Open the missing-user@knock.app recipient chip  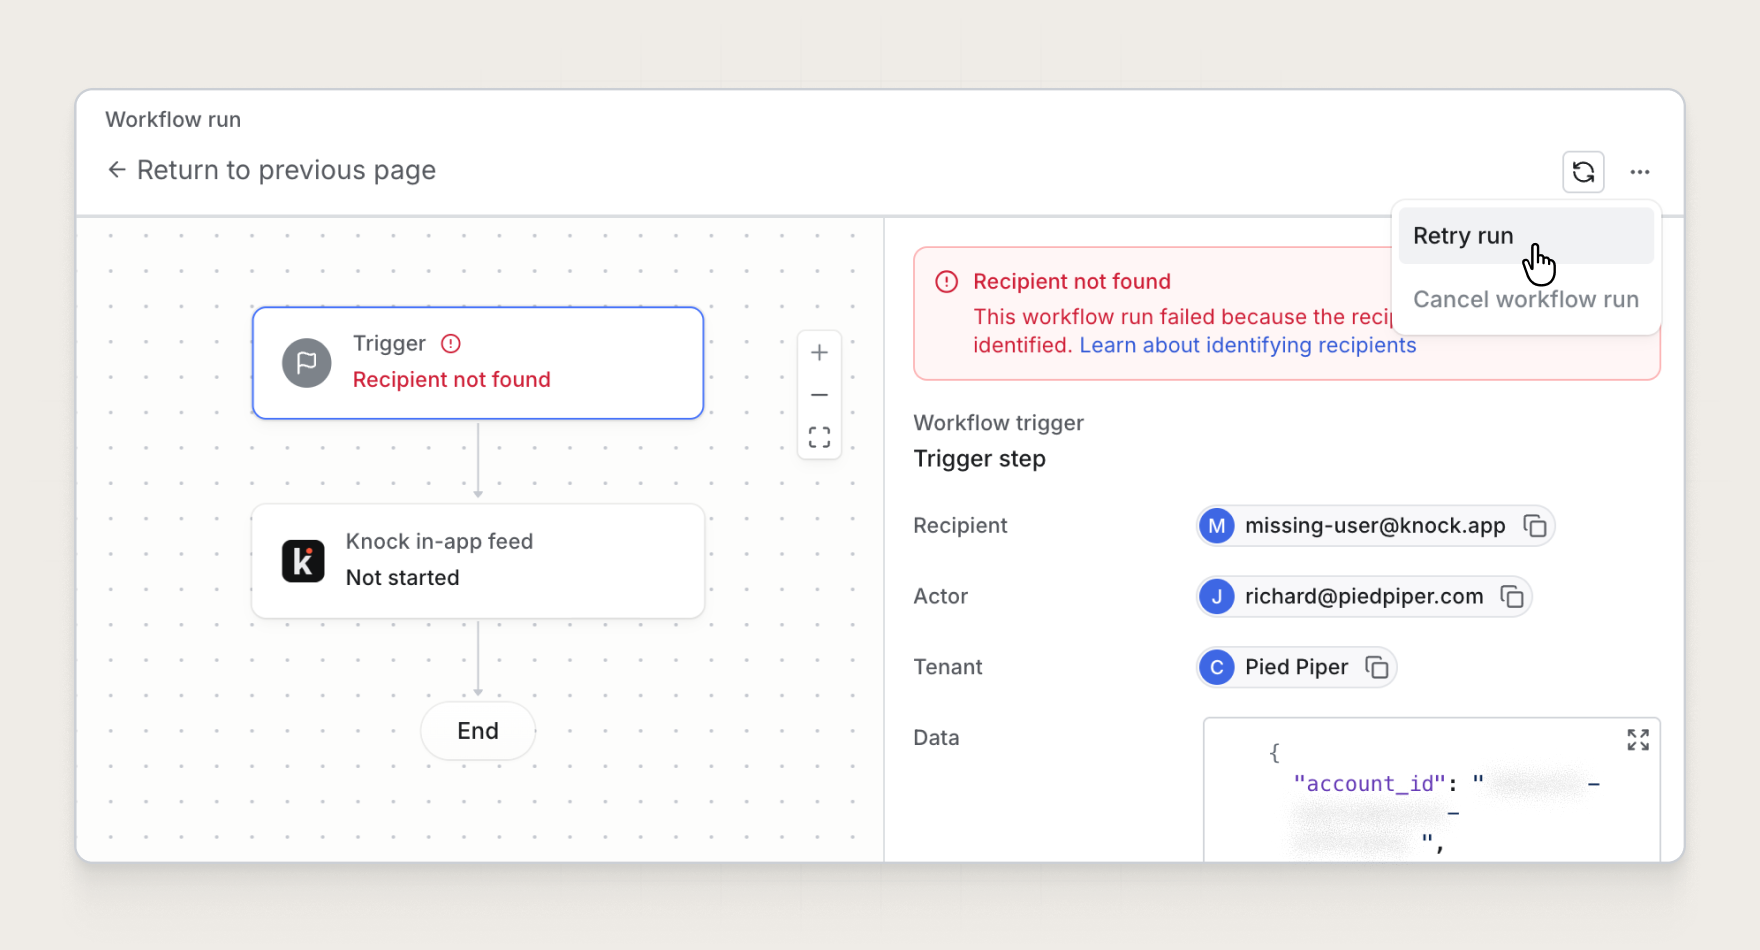[1375, 526]
